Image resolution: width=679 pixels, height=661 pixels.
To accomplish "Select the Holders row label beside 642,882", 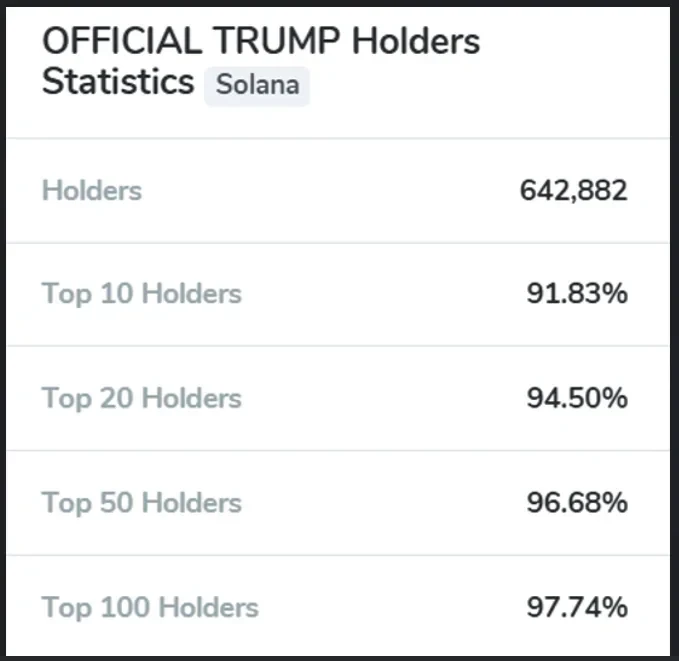I will tap(92, 190).
